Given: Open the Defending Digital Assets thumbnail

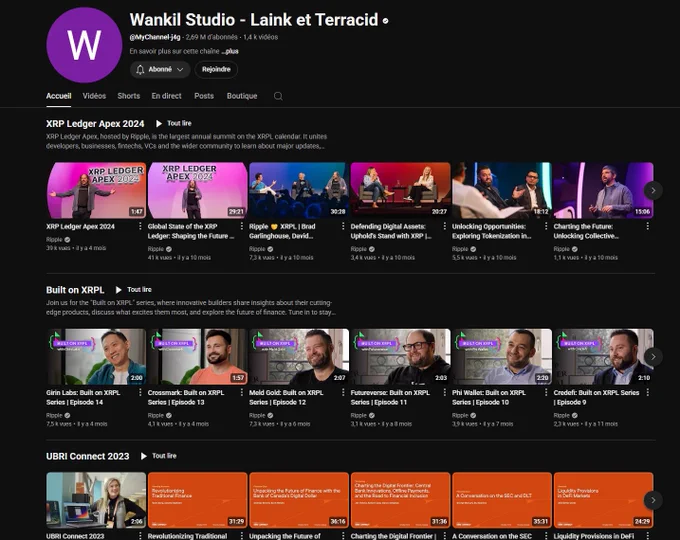Looking at the screenshot, I should [400, 190].
